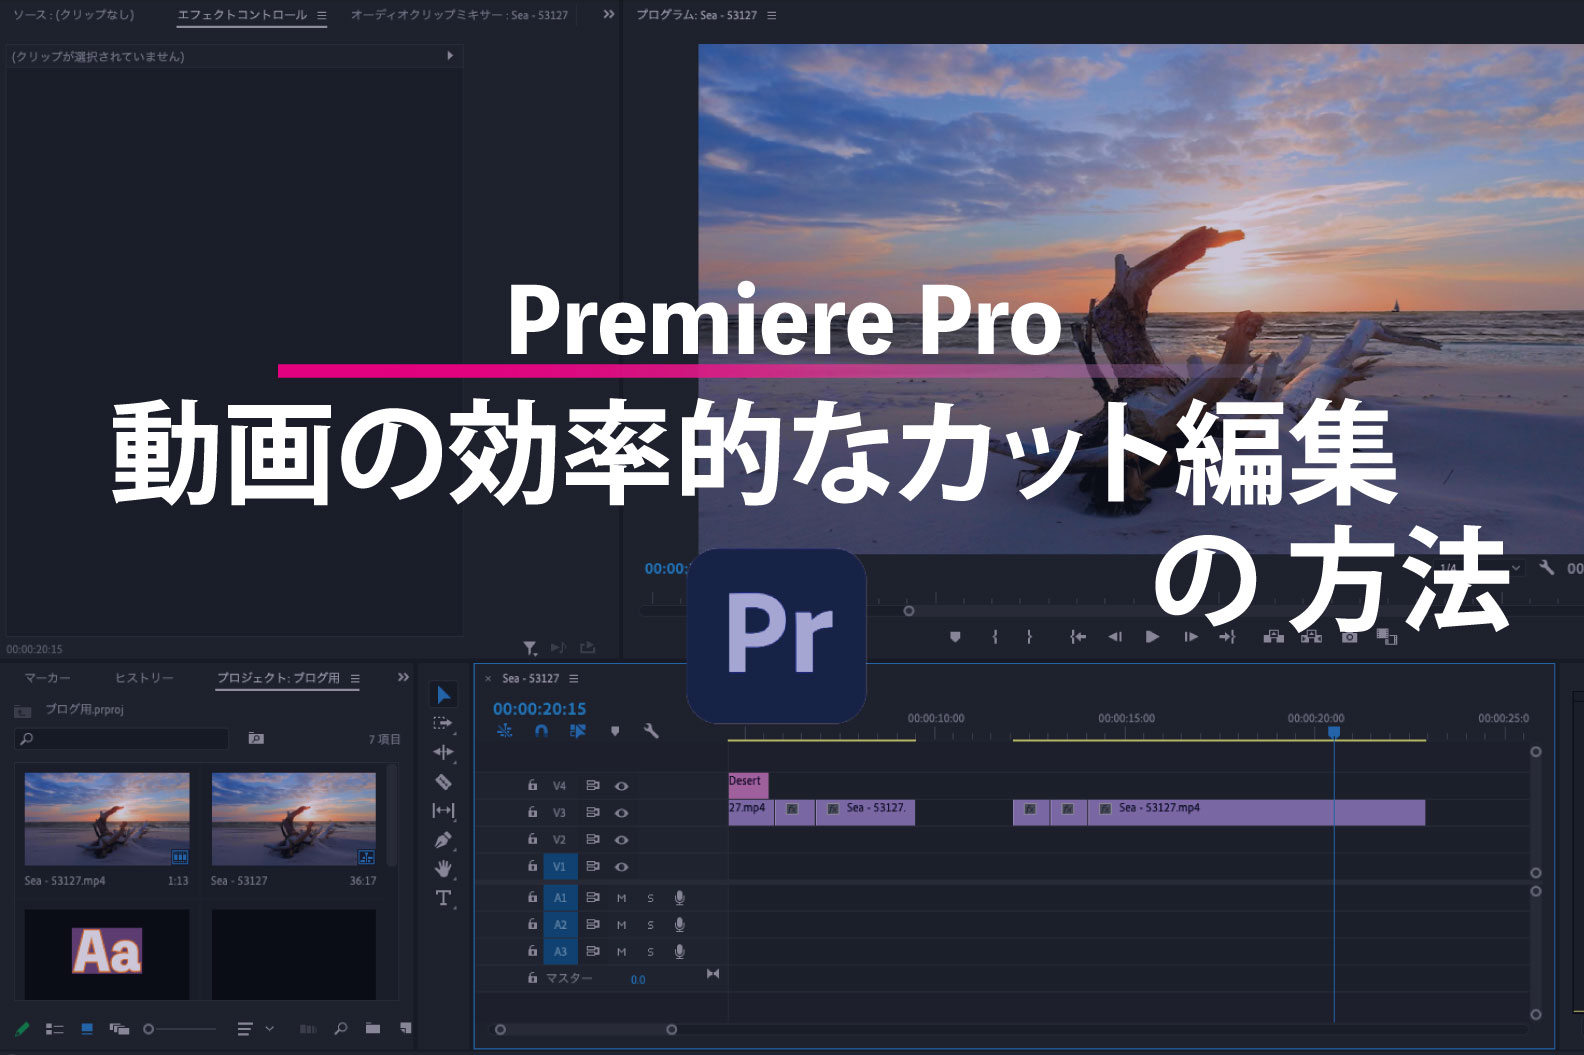Toggle V1 track output eye
The height and width of the screenshot is (1055, 1584).
(621, 866)
